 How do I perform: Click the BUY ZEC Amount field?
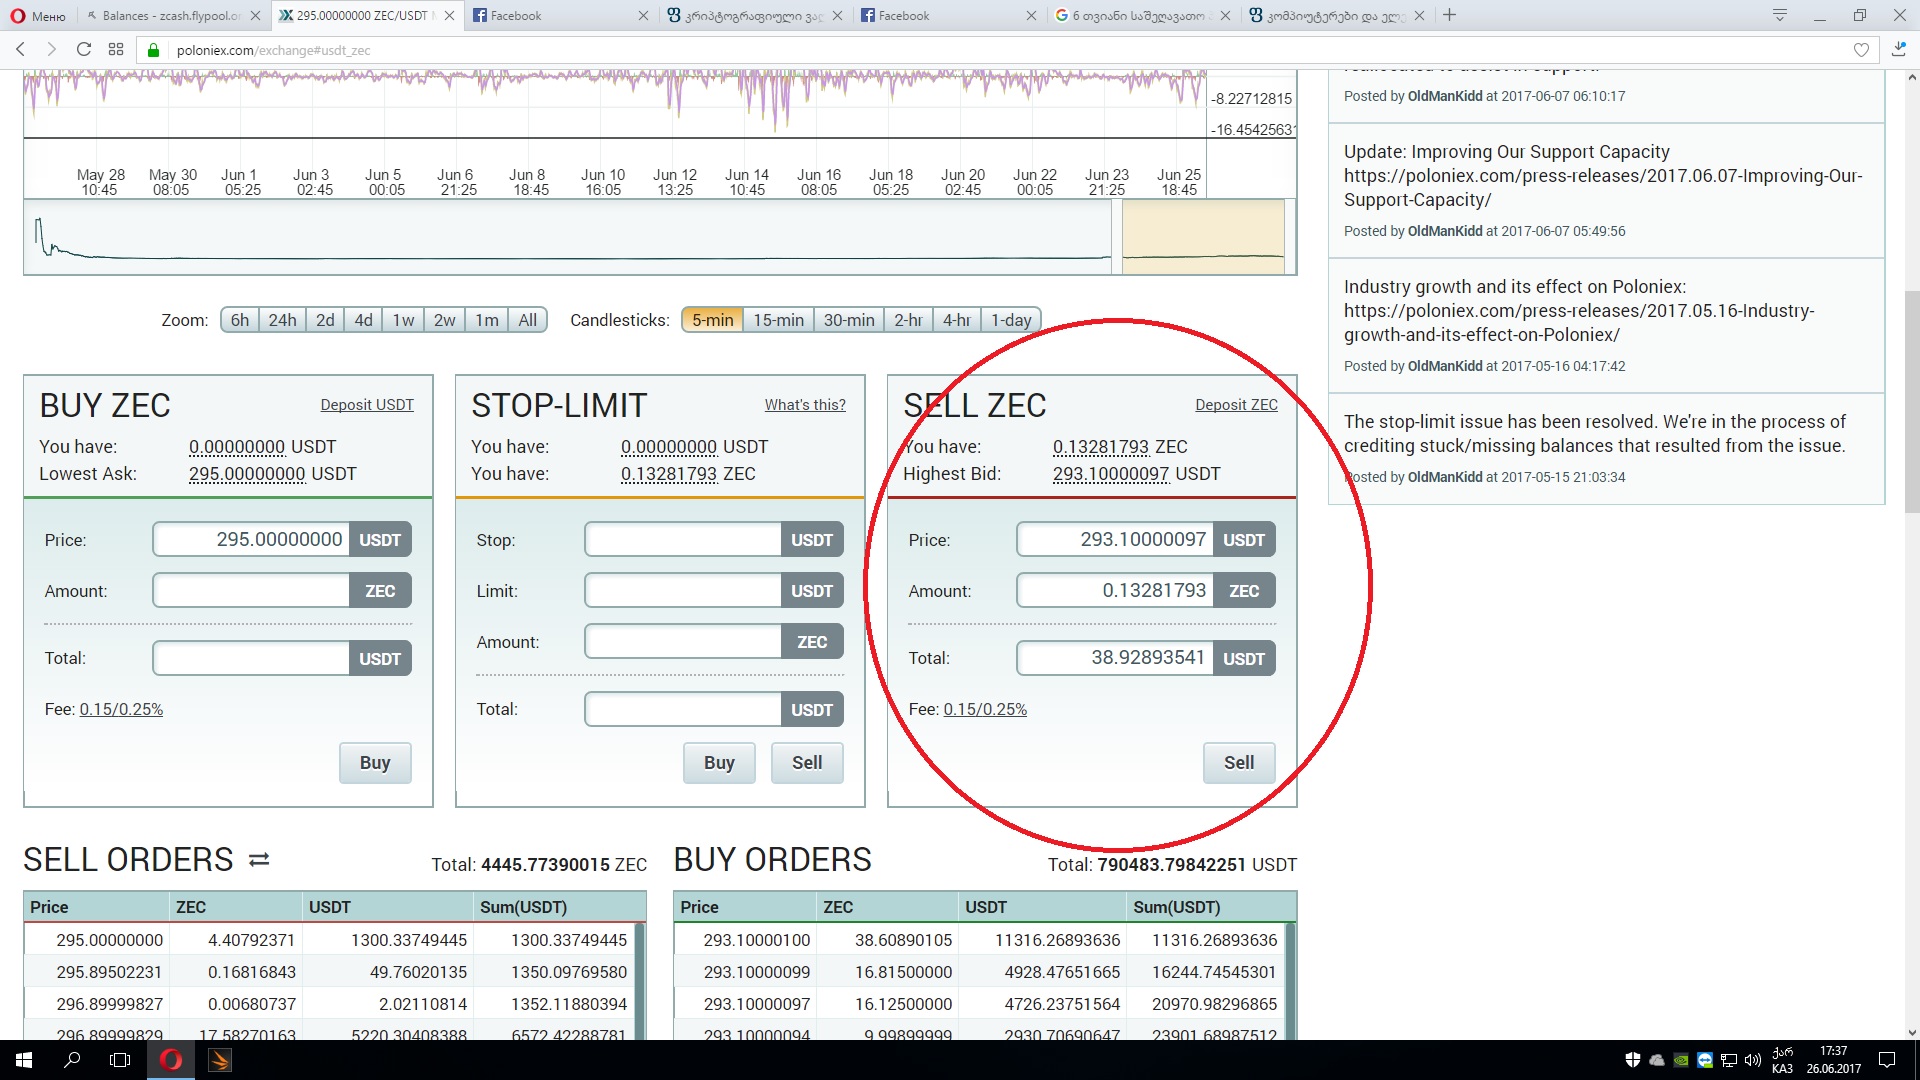tap(251, 591)
